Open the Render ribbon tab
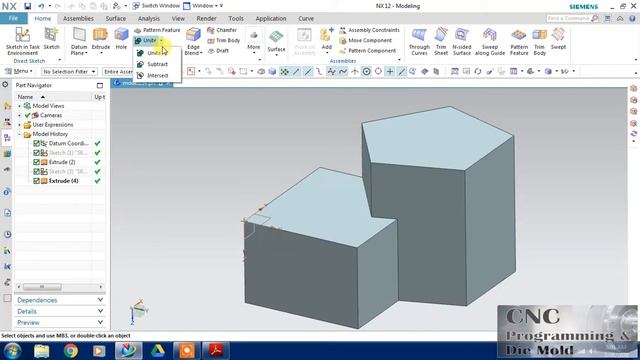 [207, 18]
